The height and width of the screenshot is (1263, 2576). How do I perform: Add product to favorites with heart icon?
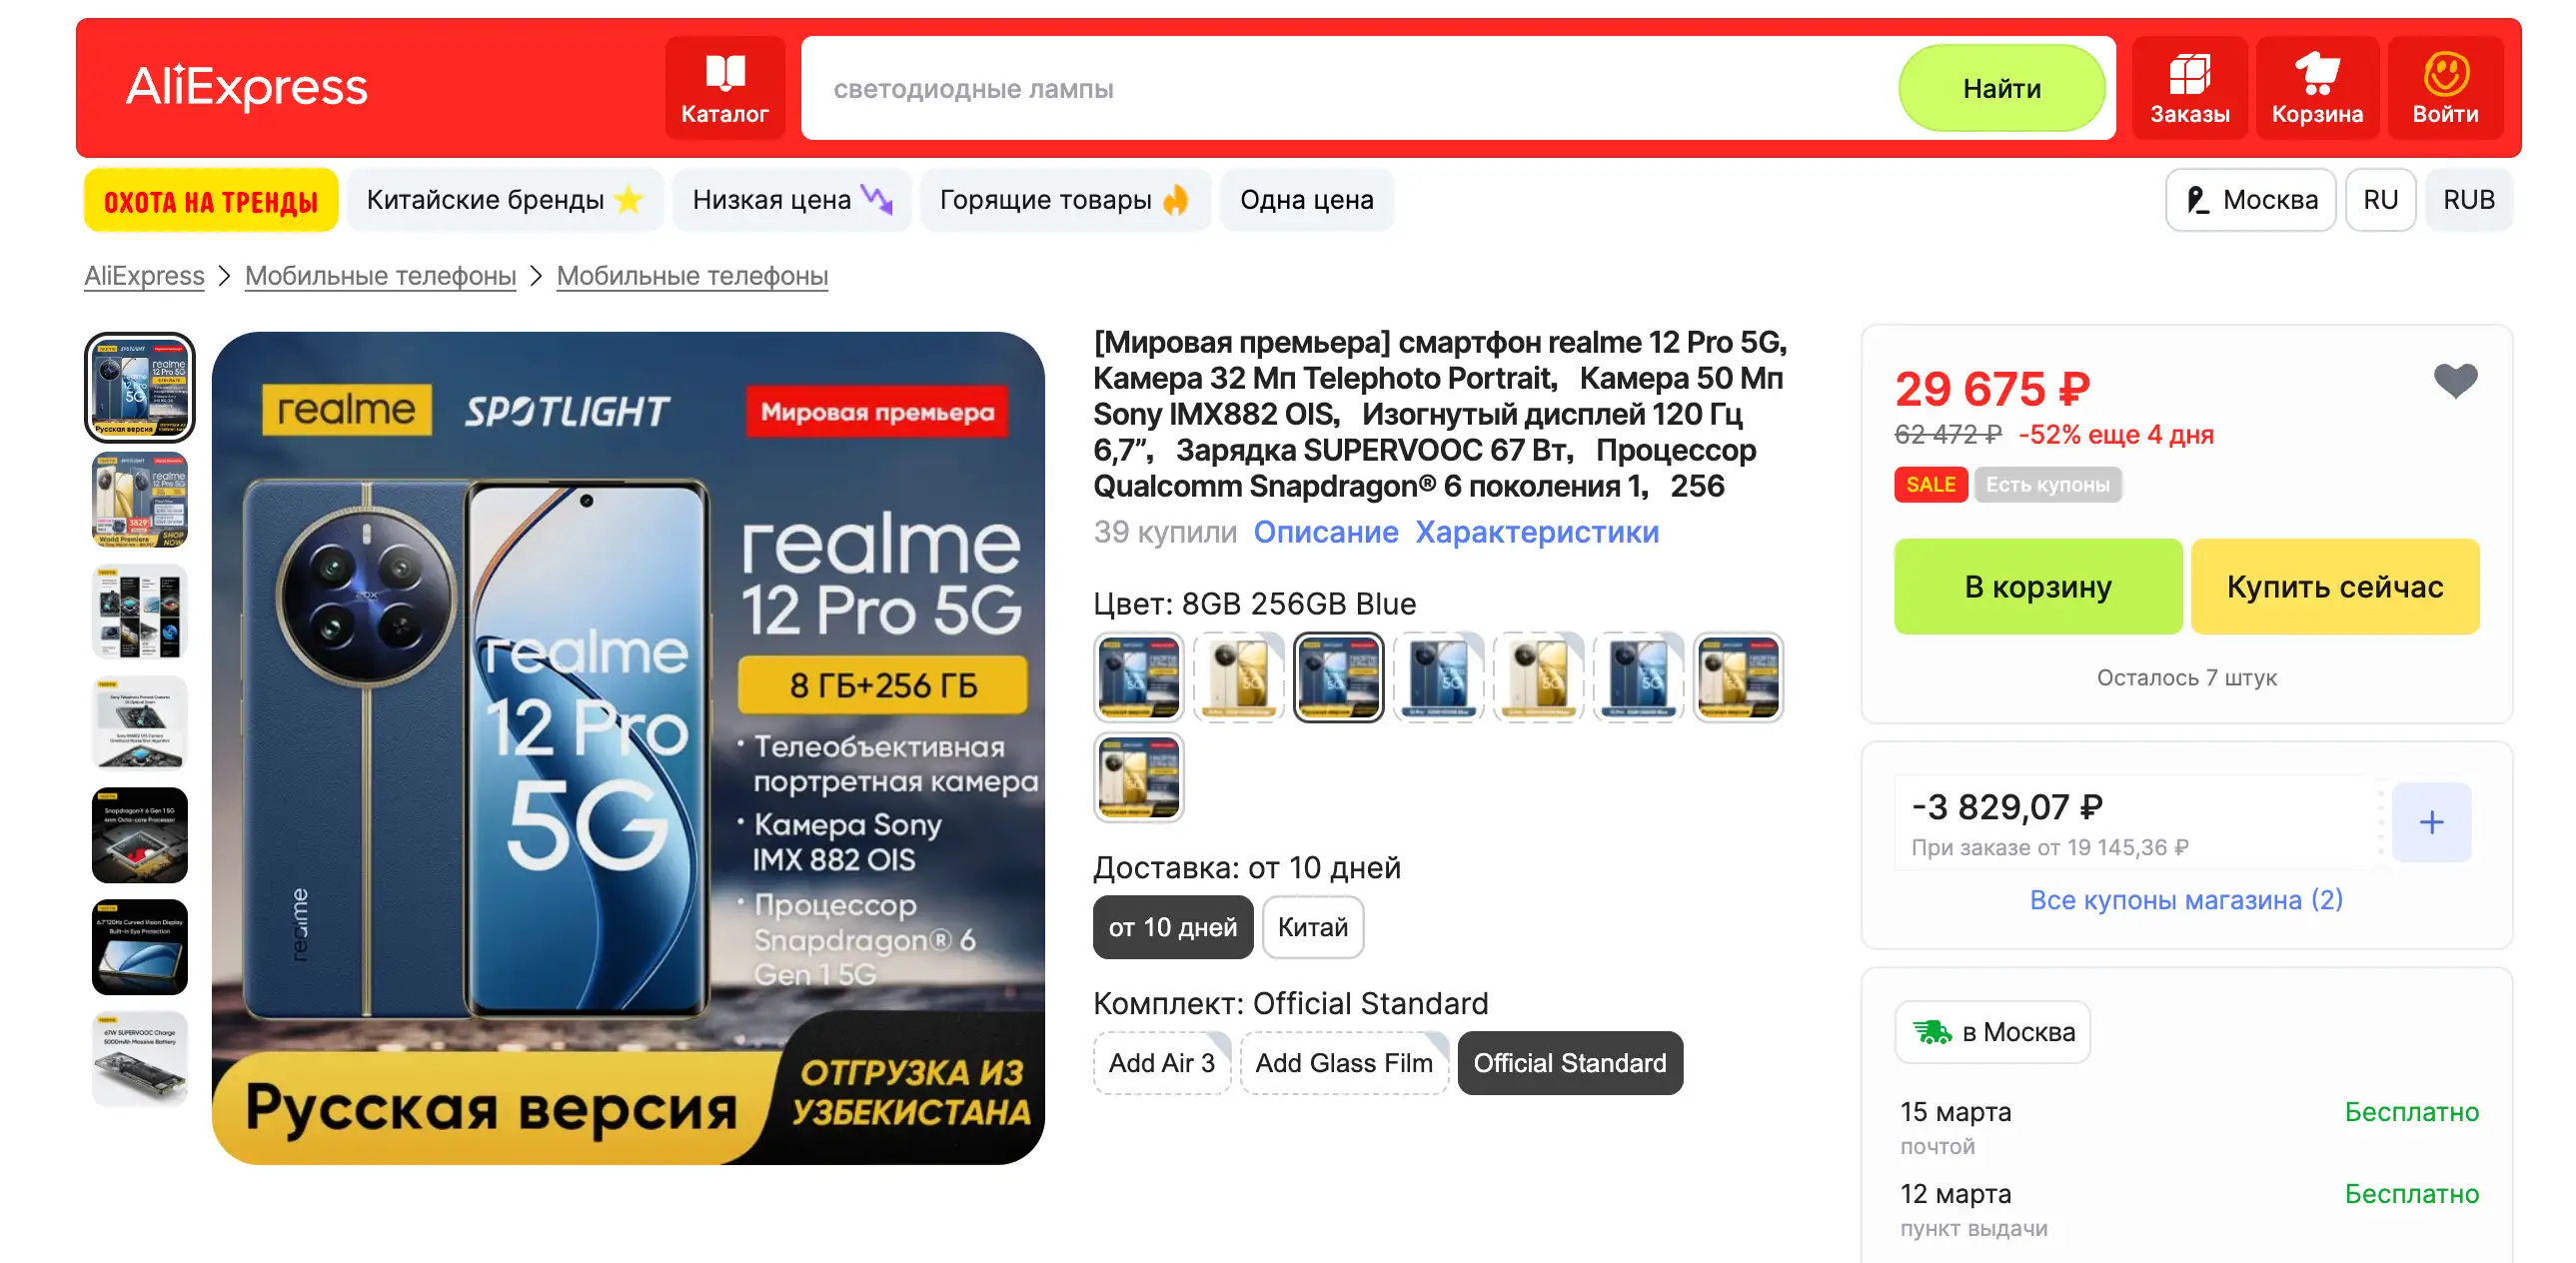click(2455, 380)
